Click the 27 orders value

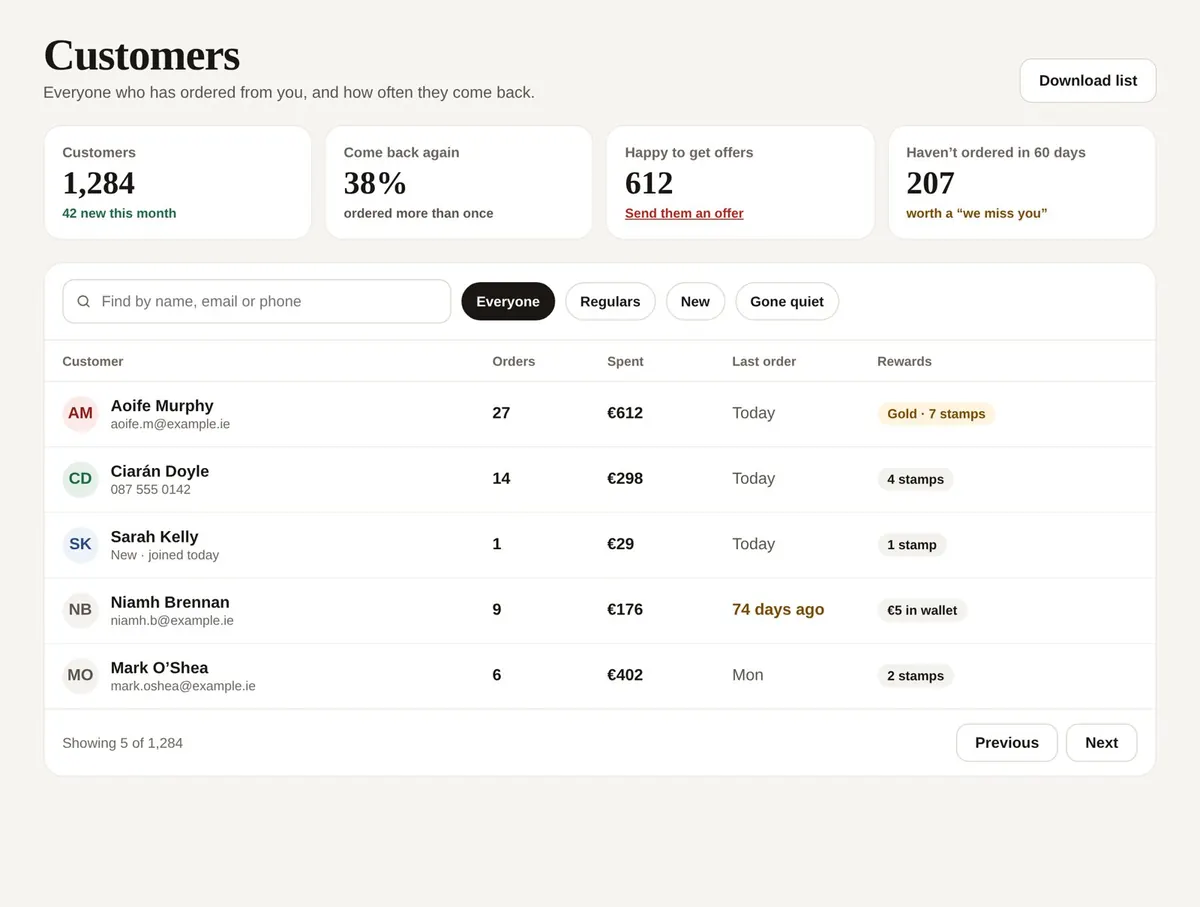pyautogui.click(x=501, y=413)
